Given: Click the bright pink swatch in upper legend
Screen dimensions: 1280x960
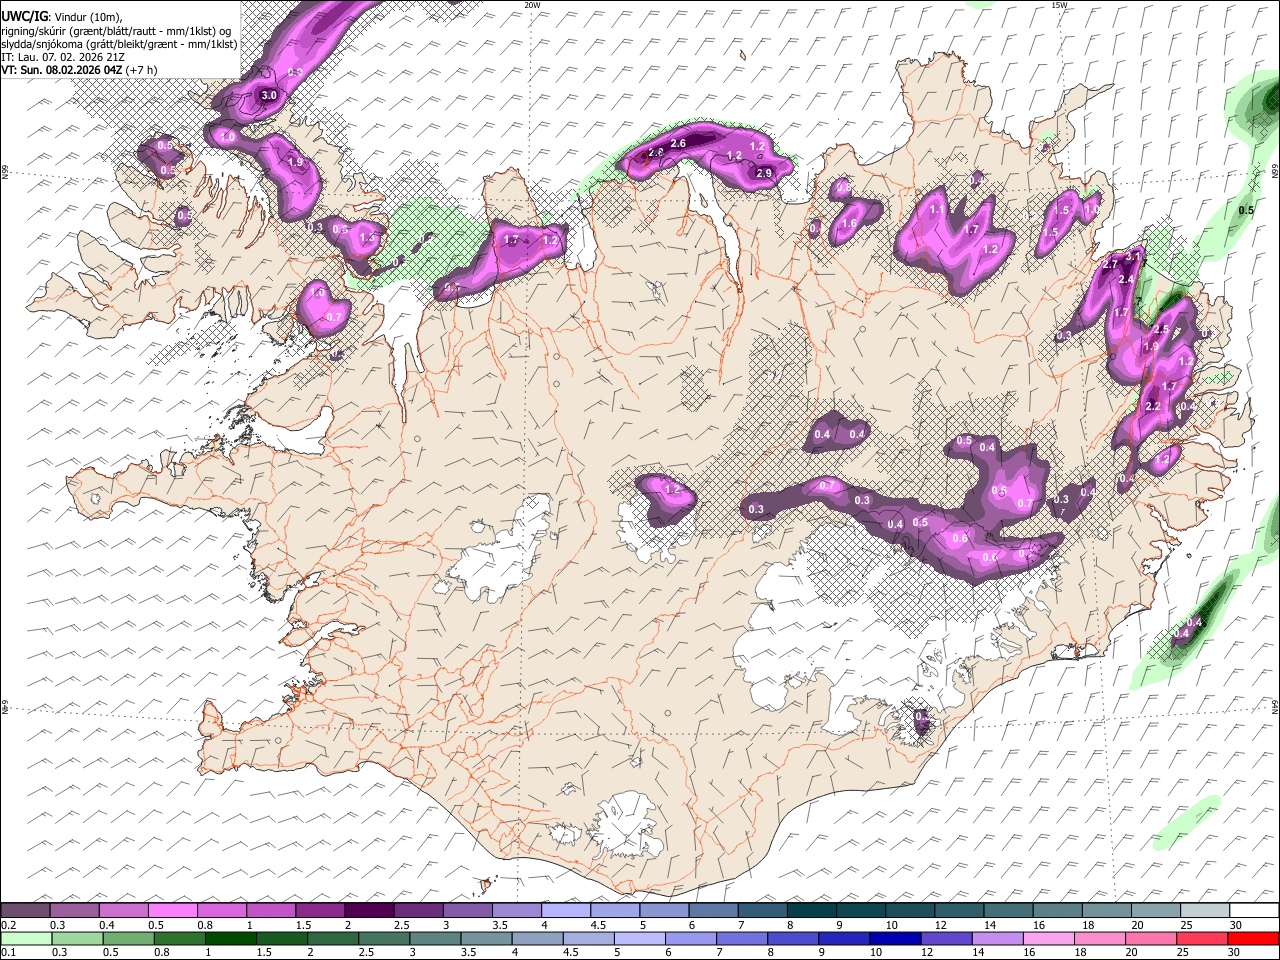Looking at the screenshot, I should pyautogui.click(x=172, y=911).
